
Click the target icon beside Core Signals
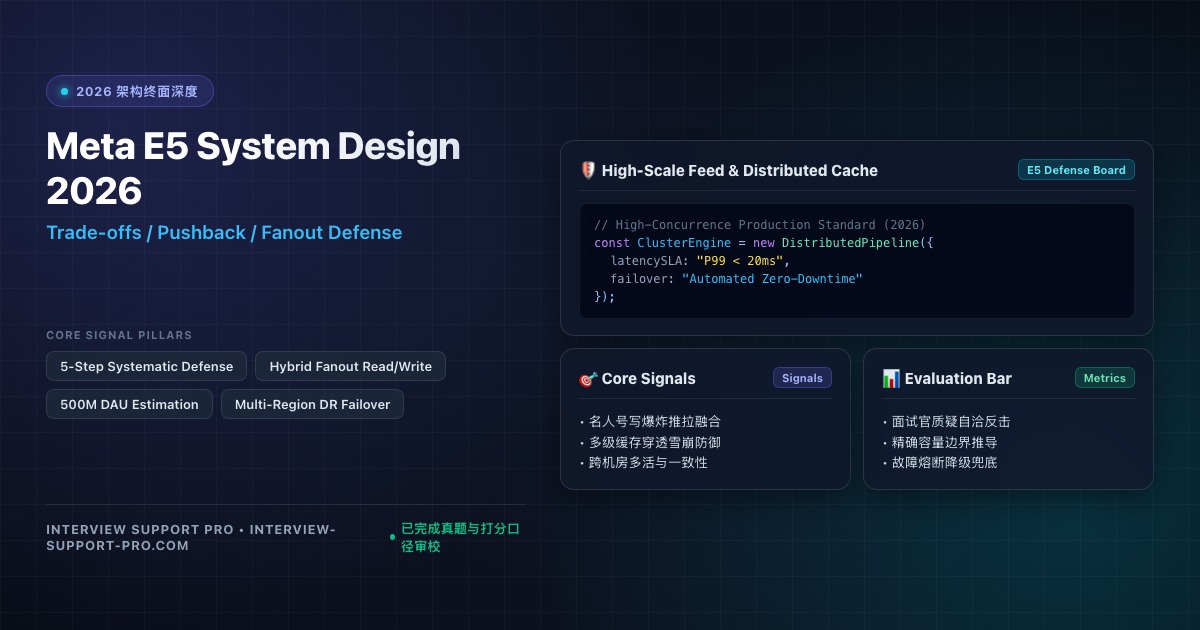pyautogui.click(x=588, y=379)
